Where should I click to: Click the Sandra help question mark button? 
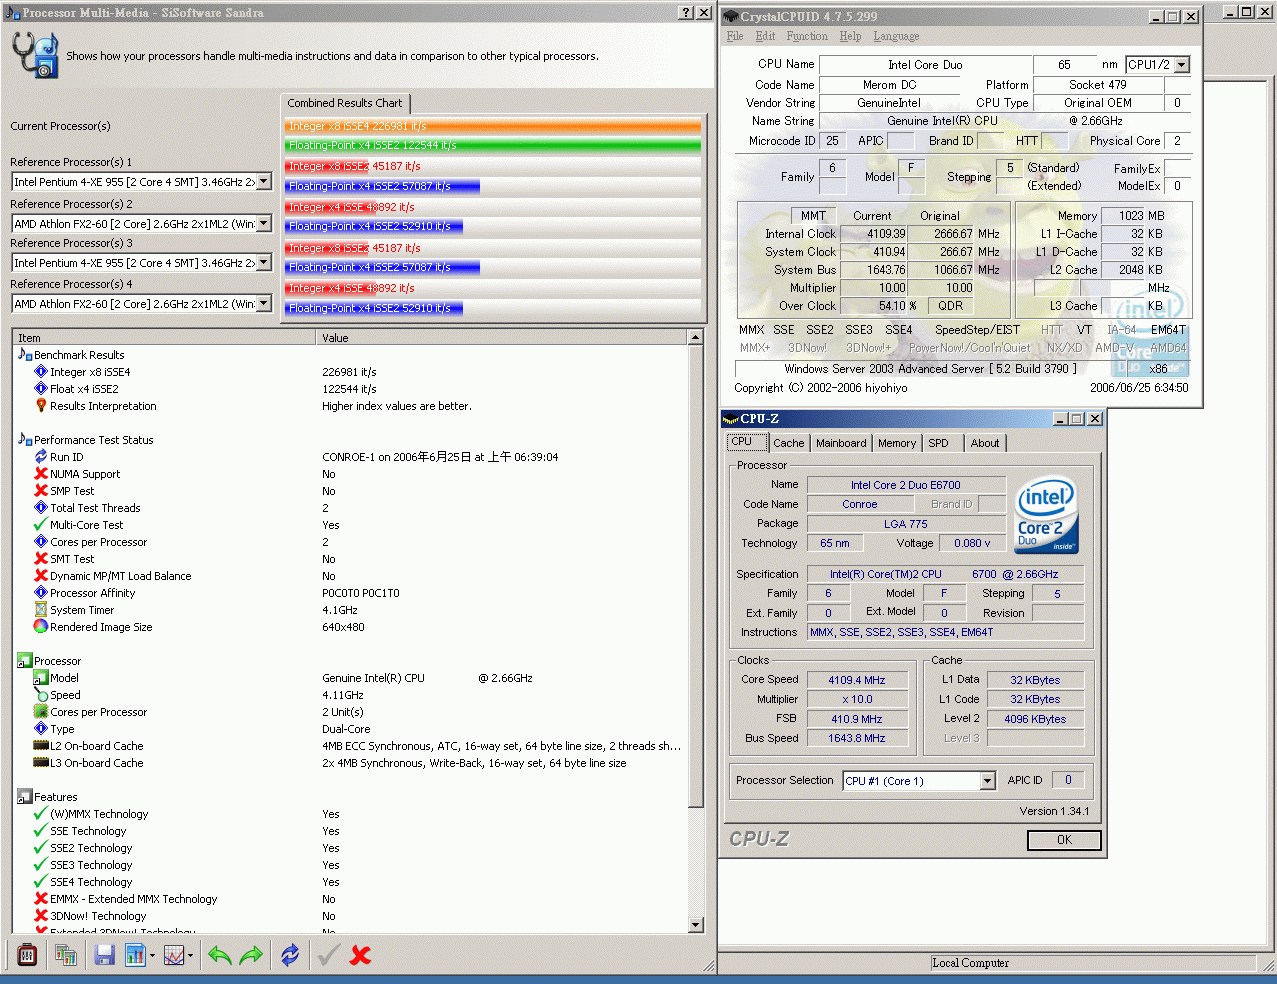(685, 13)
